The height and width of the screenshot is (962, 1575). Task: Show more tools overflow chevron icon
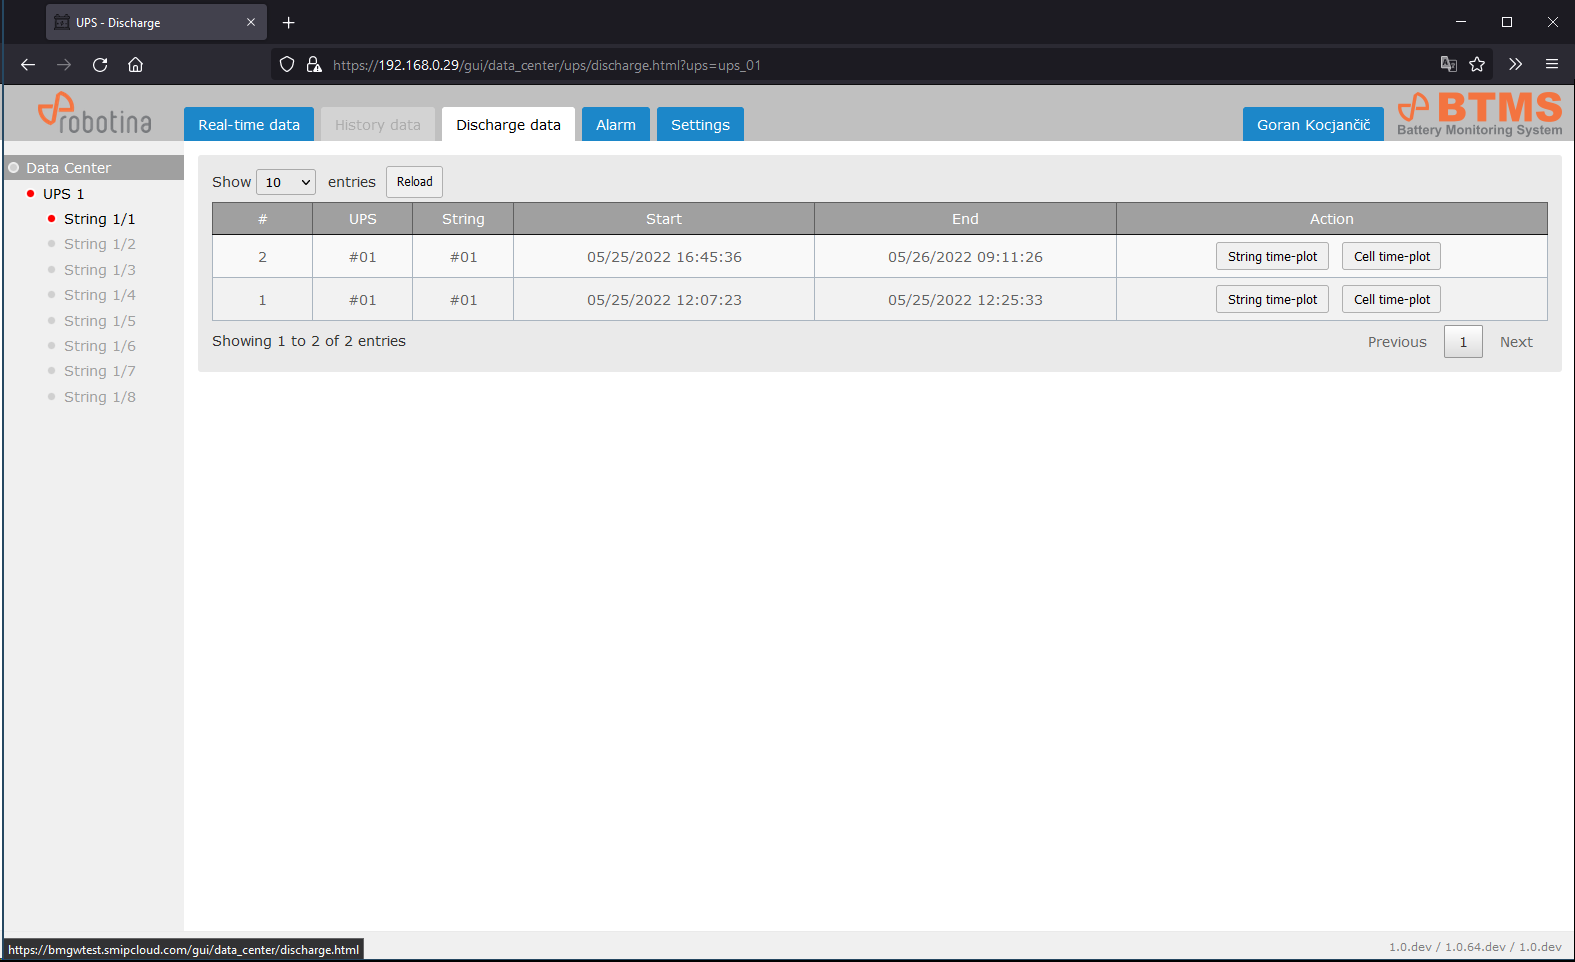(x=1515, y=65)
